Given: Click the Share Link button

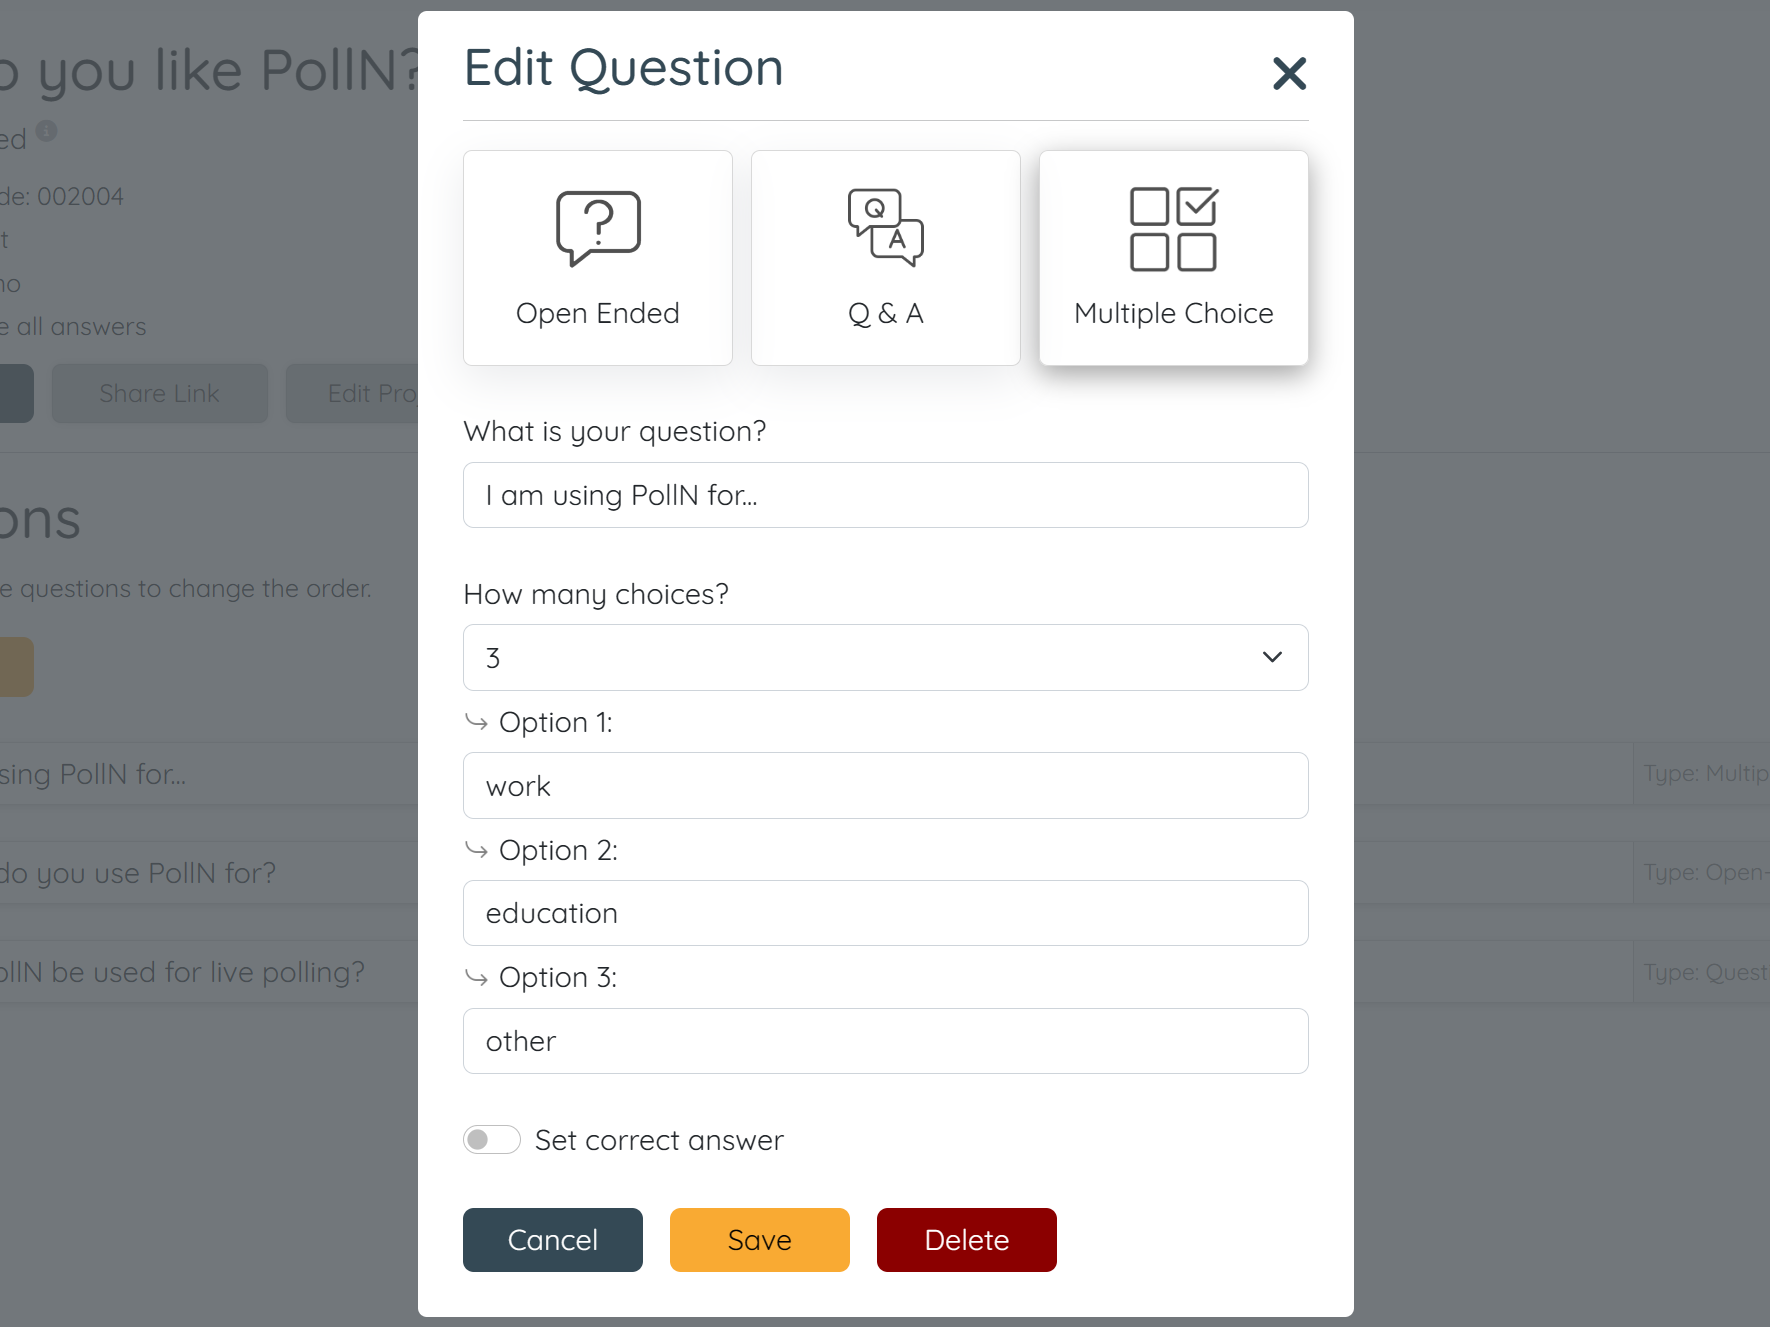Looking at the screenshot, I should tap(159, 393).
